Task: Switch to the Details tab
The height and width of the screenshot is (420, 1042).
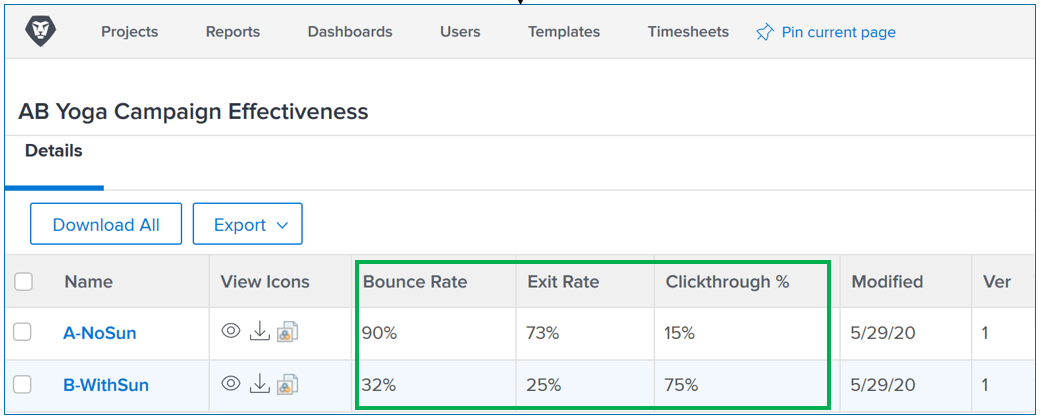Action: pos(54,152)
